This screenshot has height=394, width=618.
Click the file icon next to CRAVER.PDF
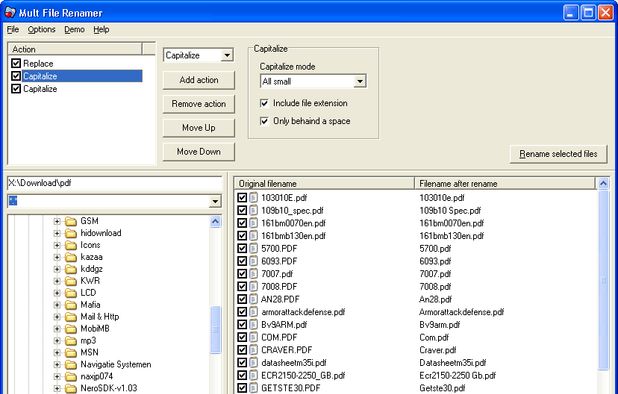click(253, 350)
